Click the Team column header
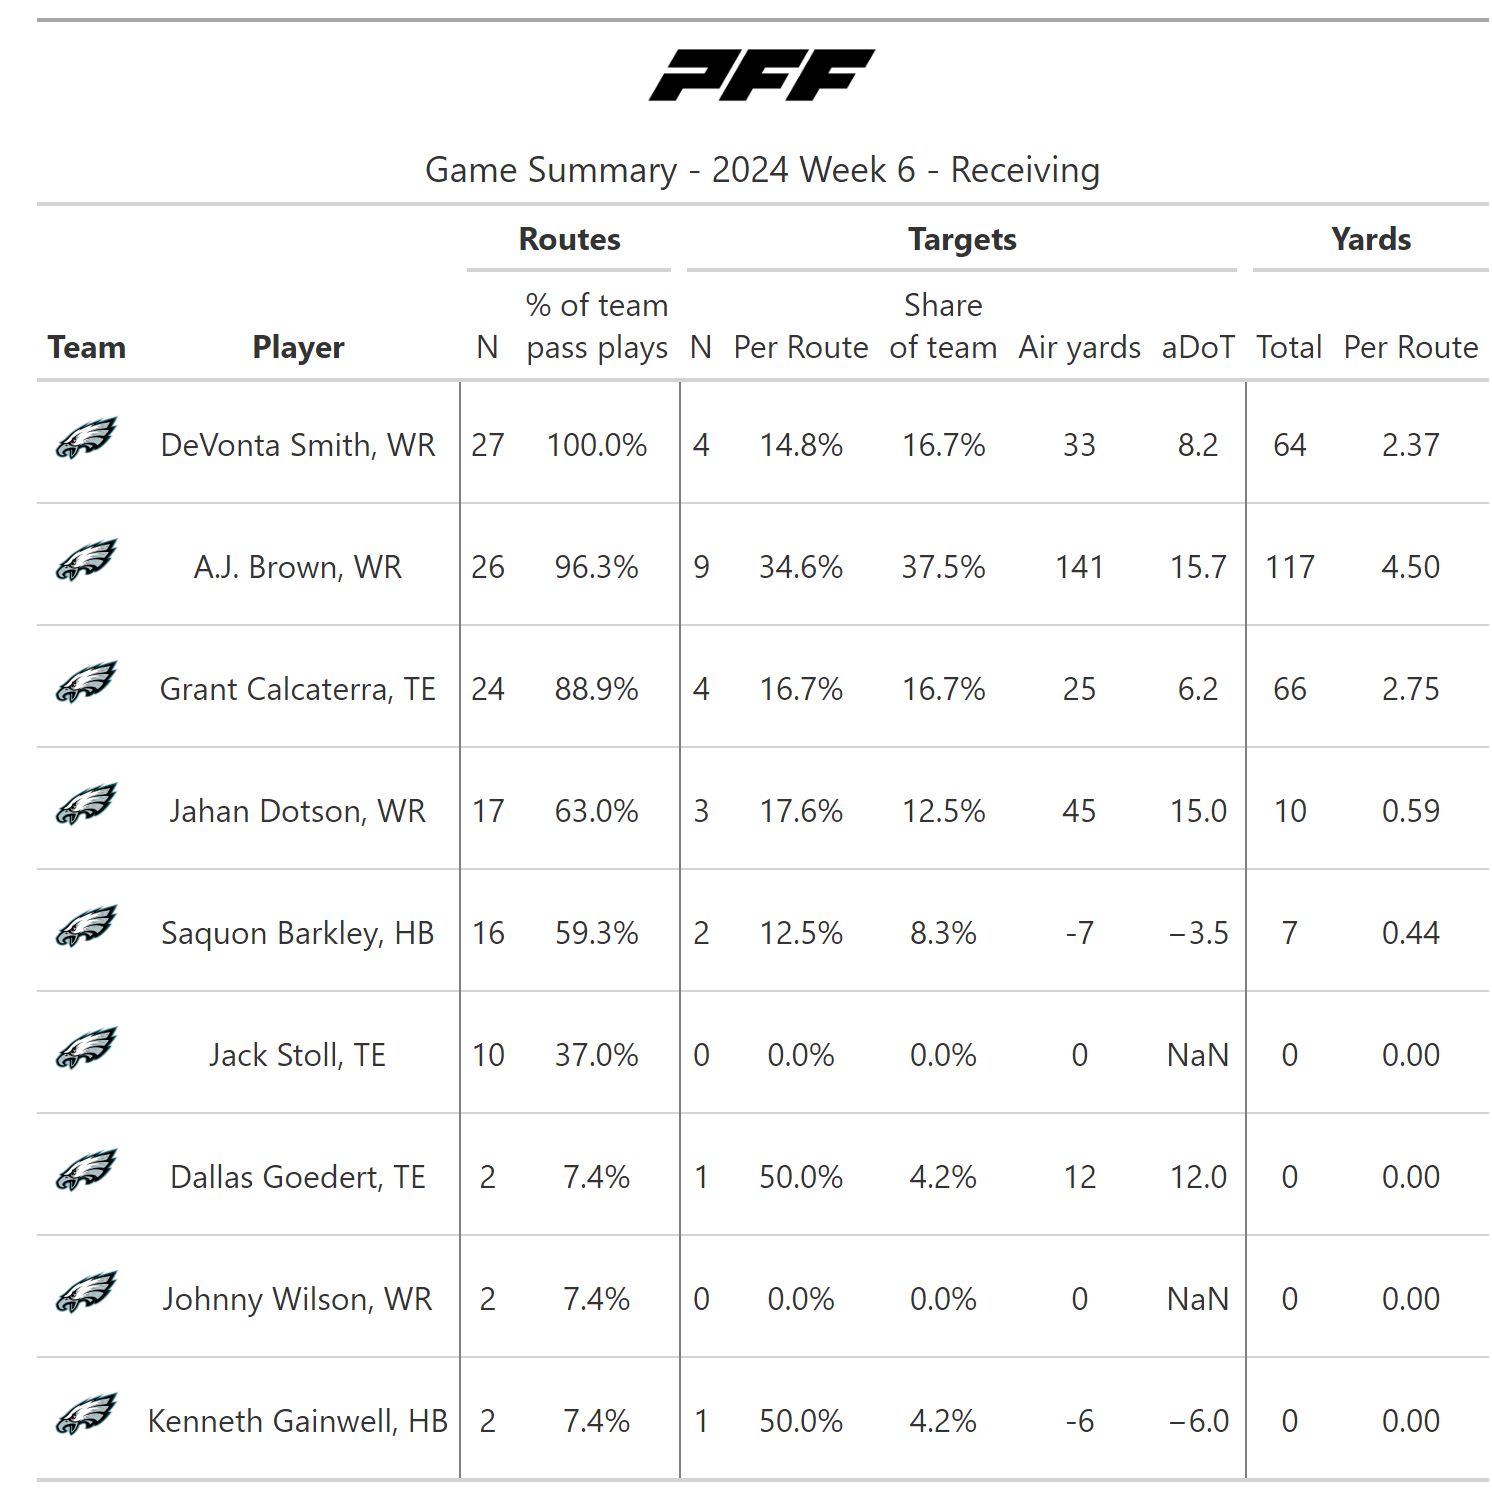Screen dimensions: 1492x1500 click(87, 348)
